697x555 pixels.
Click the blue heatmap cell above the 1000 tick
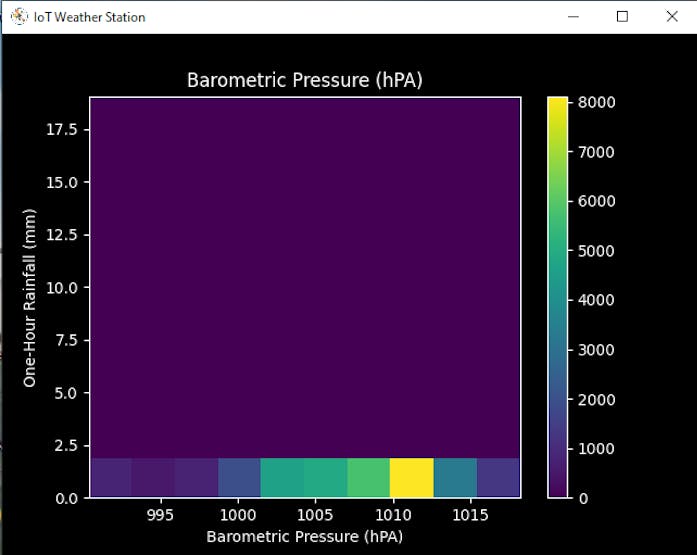pos(240,478)
